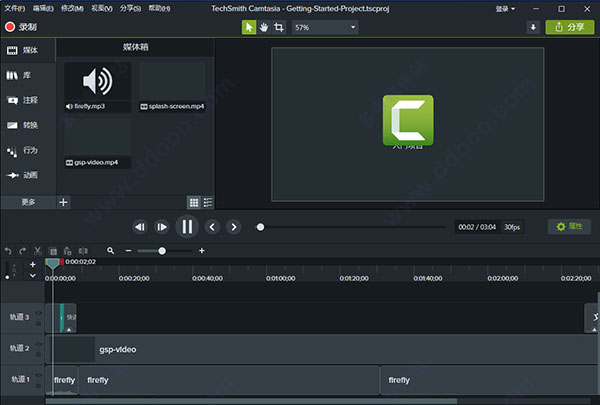Click the Split clip icon
The height and width of the screenshot is (405, 600).
tap(83, 251)
